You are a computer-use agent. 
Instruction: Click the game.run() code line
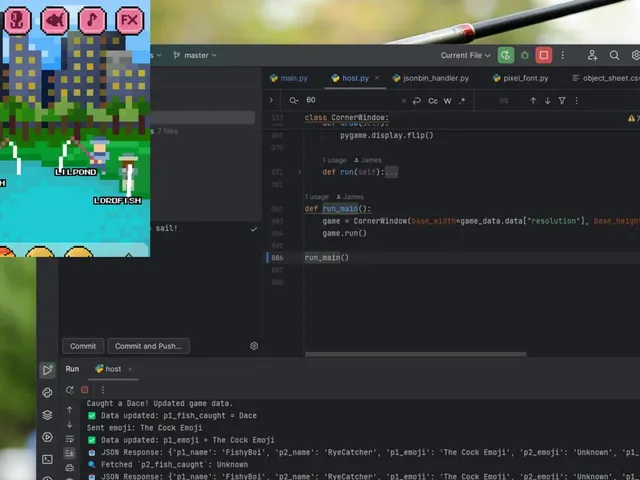point(344,233)
